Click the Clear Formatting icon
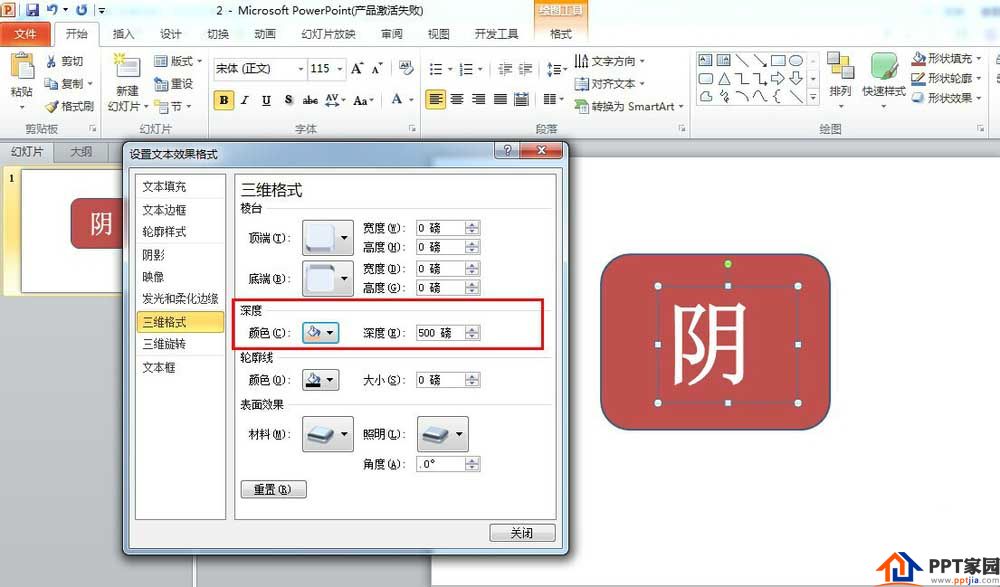 [406, 68]
